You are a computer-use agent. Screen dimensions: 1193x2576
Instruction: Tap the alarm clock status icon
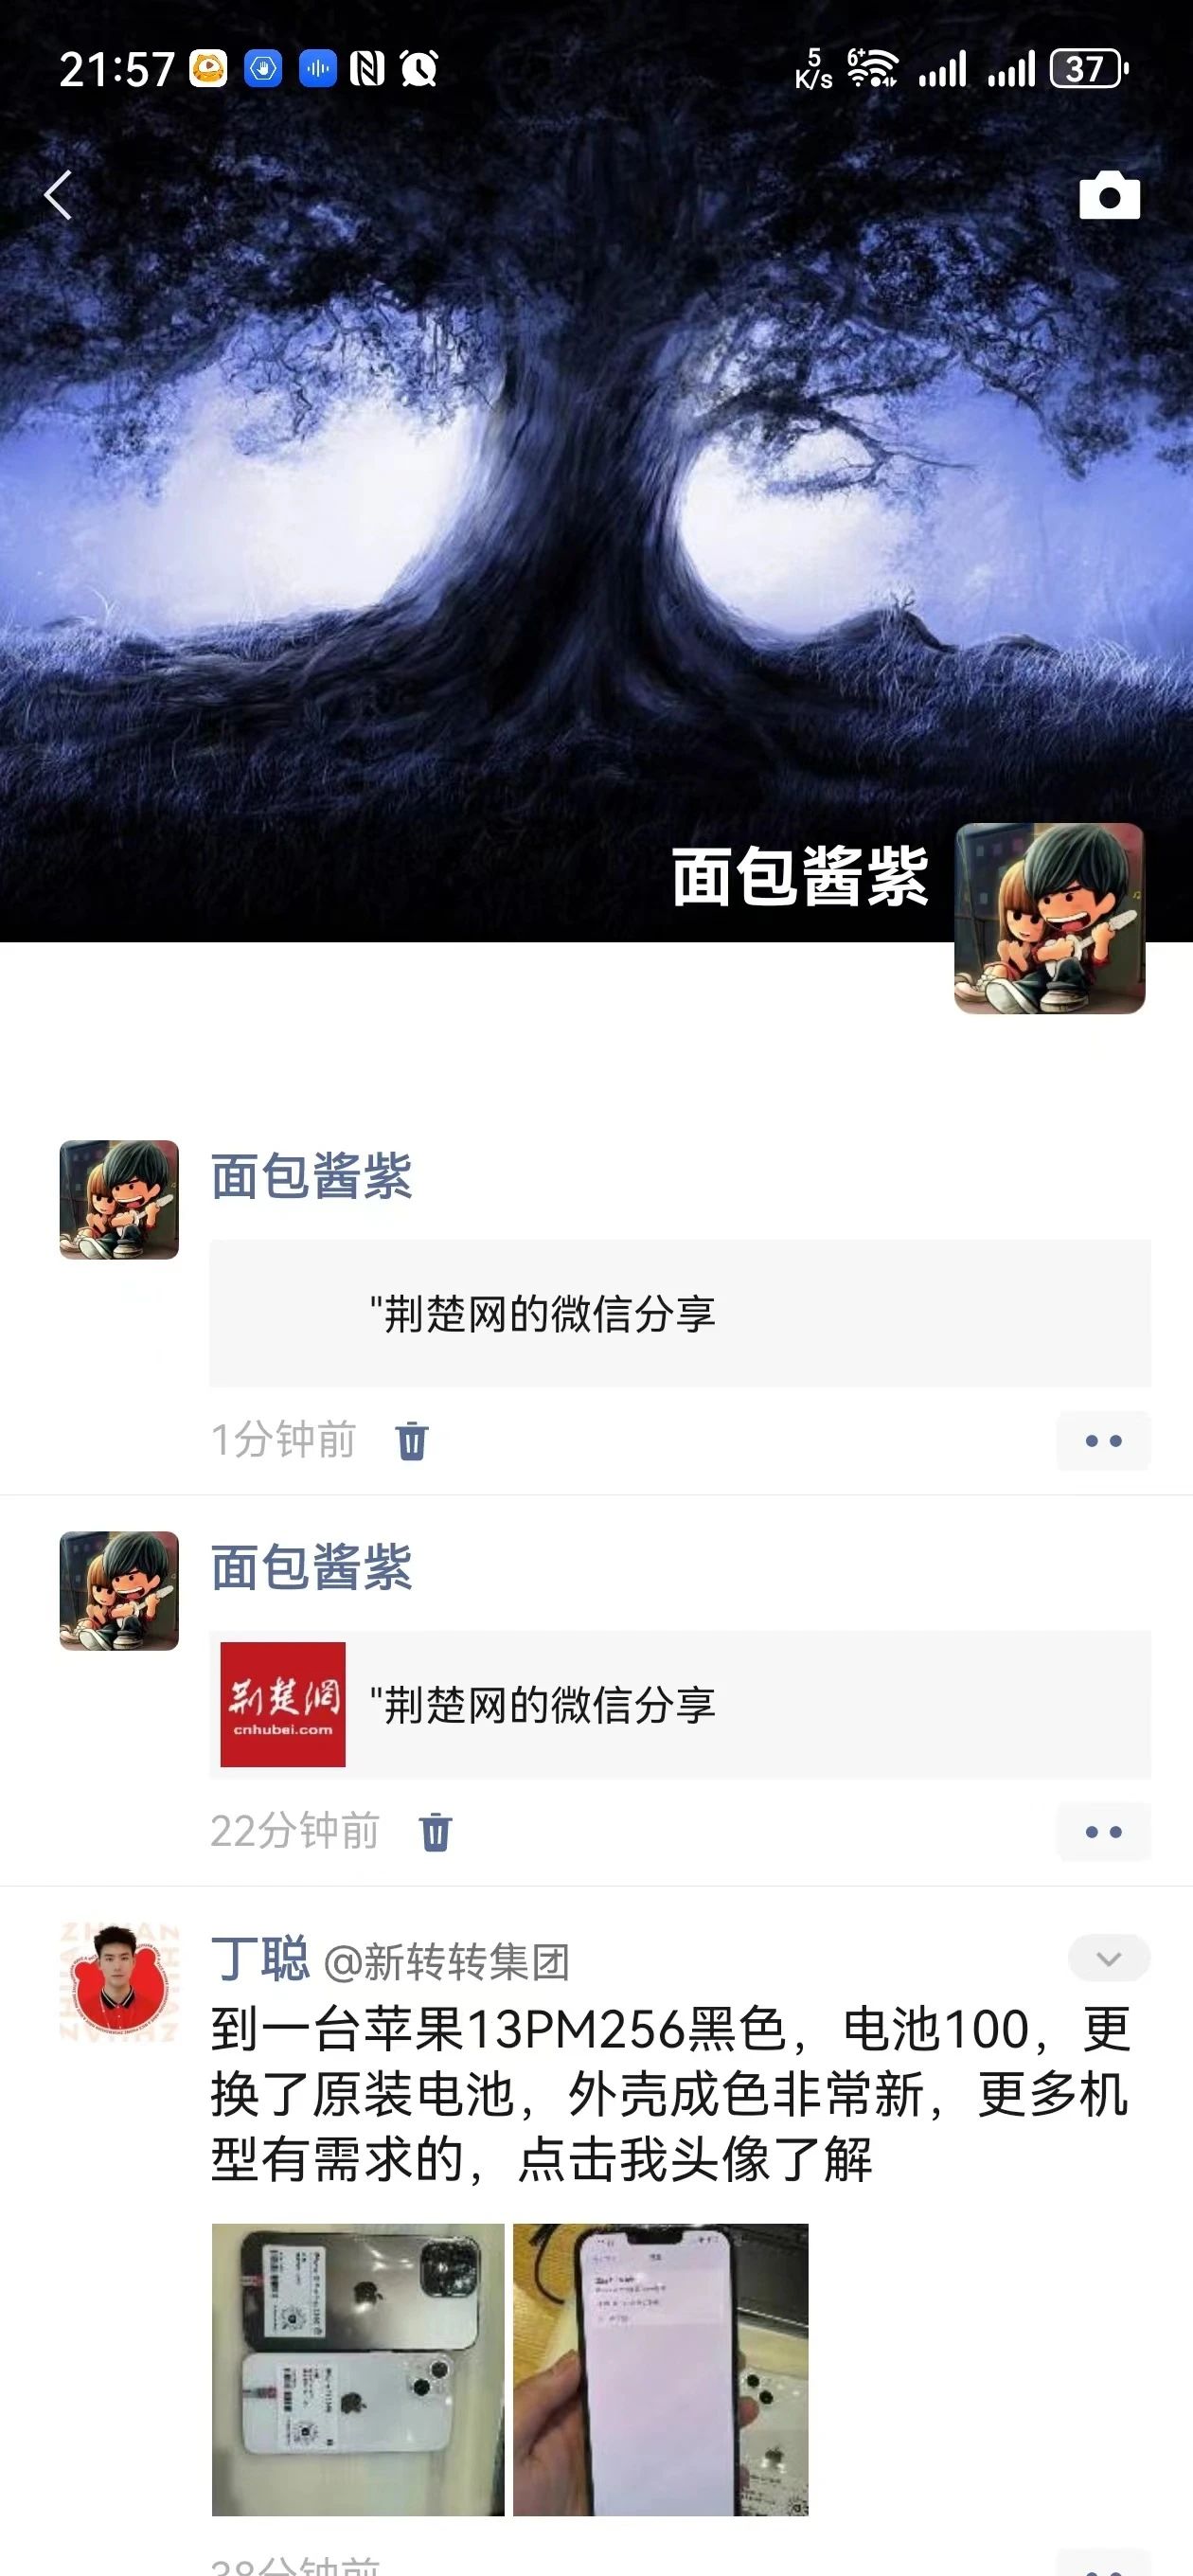coord(419,69)
